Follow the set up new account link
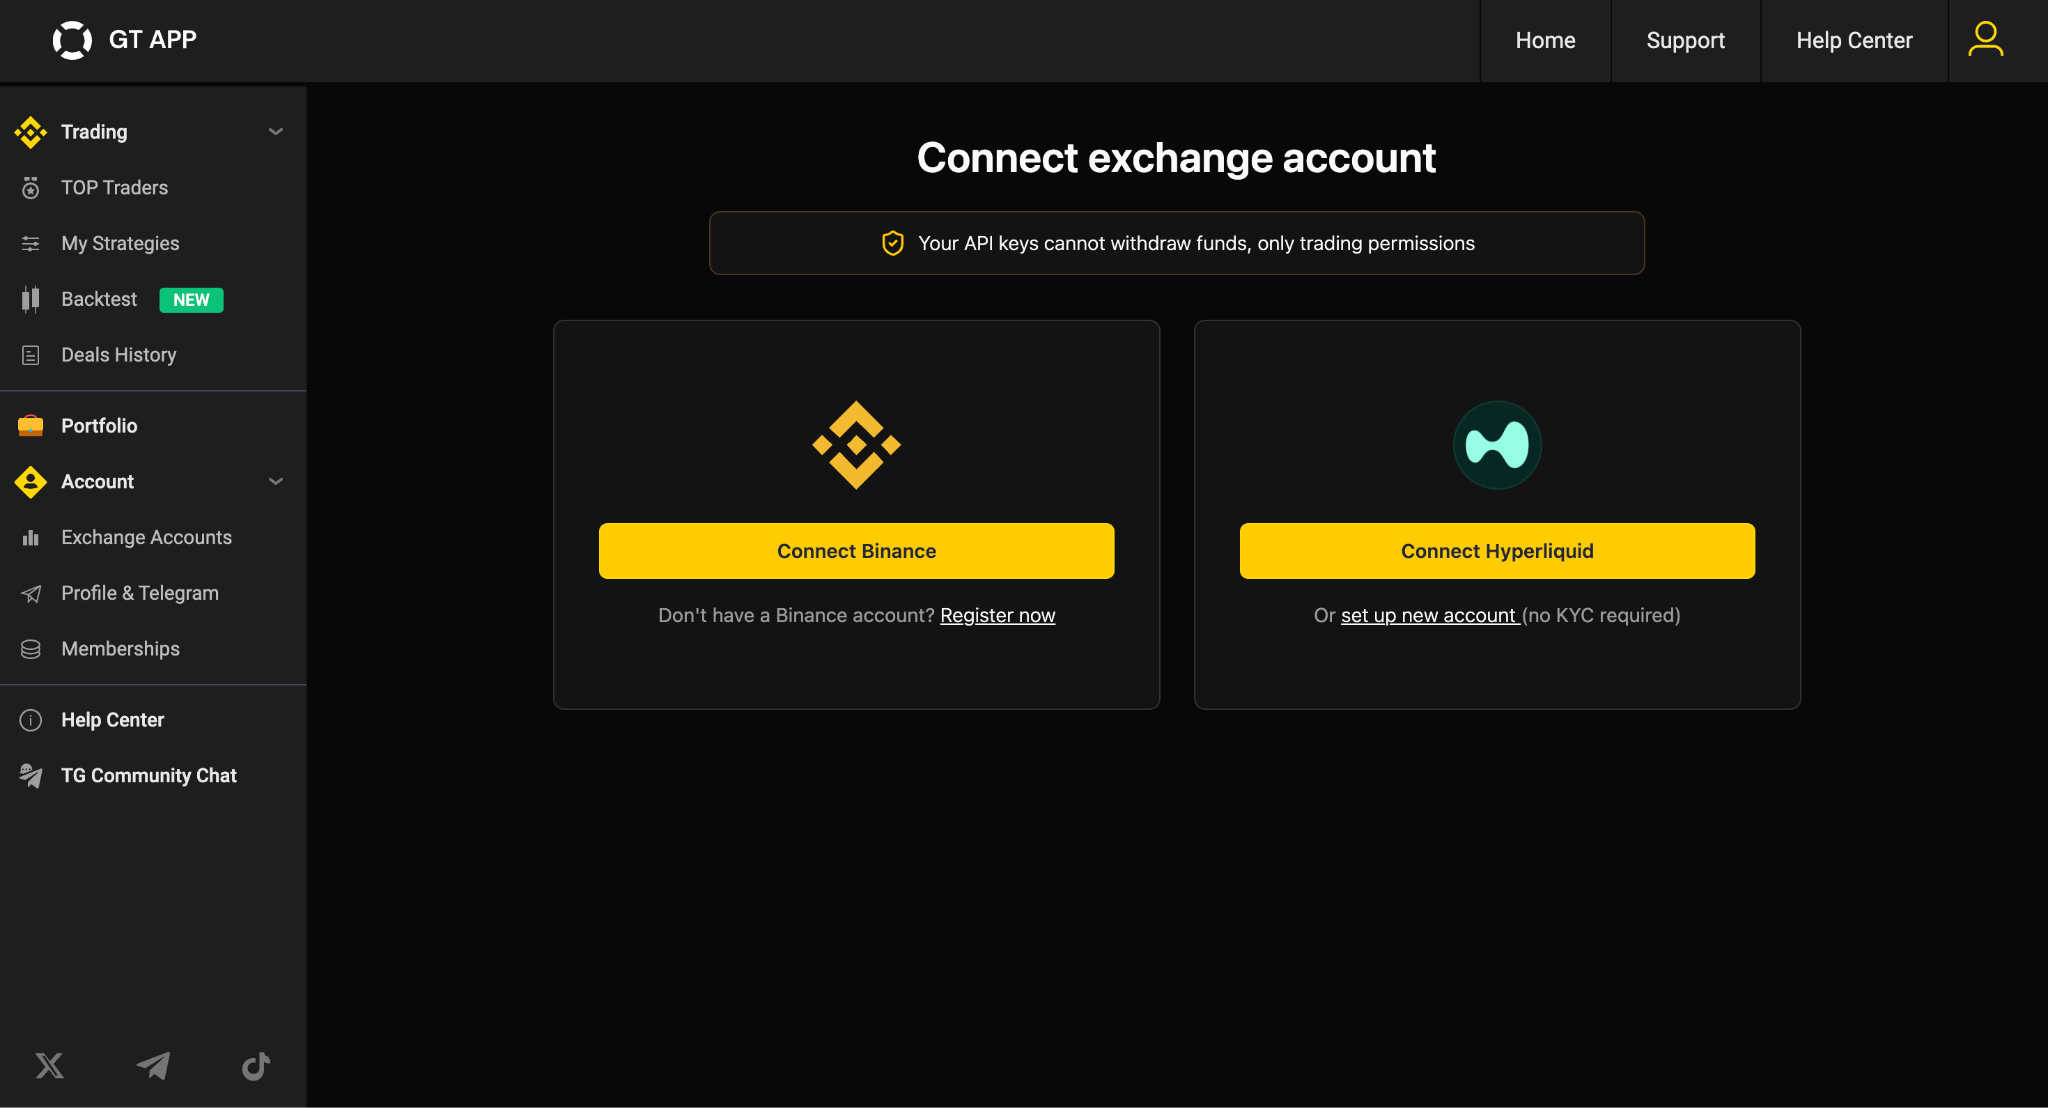Viewport: 2048px width, 1108px height. [1428, 616]
